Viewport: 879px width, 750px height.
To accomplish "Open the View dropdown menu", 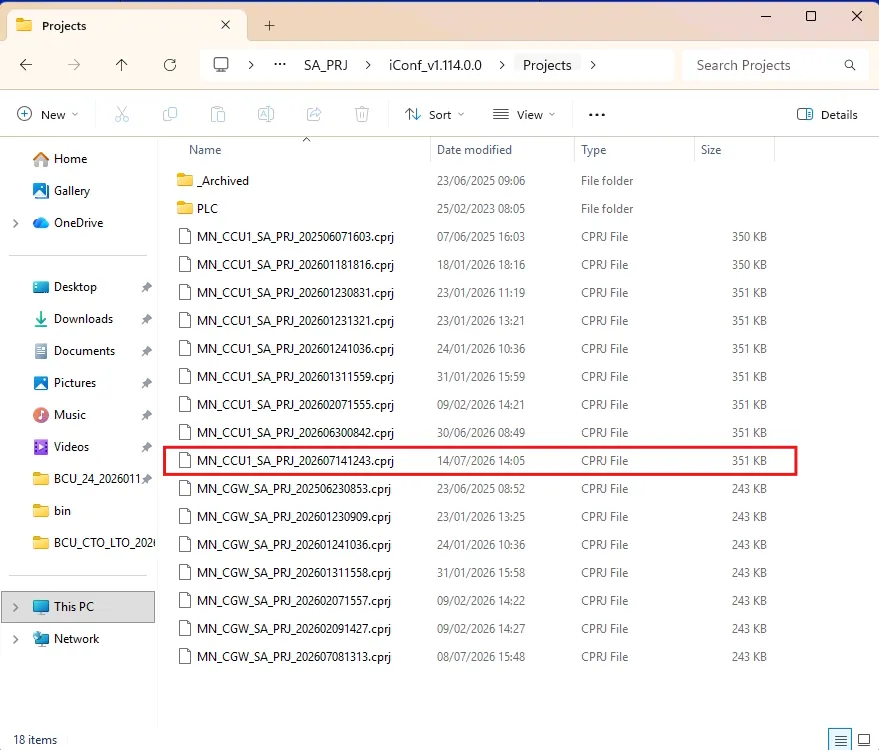I will [x=524, y=114].
